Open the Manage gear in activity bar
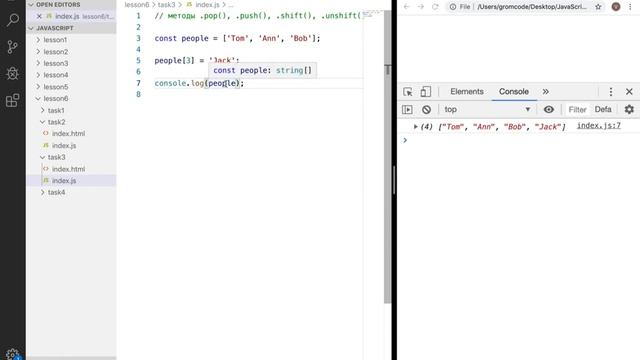The width and height of the screenshot is (640, 360). (x=13, y=354)
